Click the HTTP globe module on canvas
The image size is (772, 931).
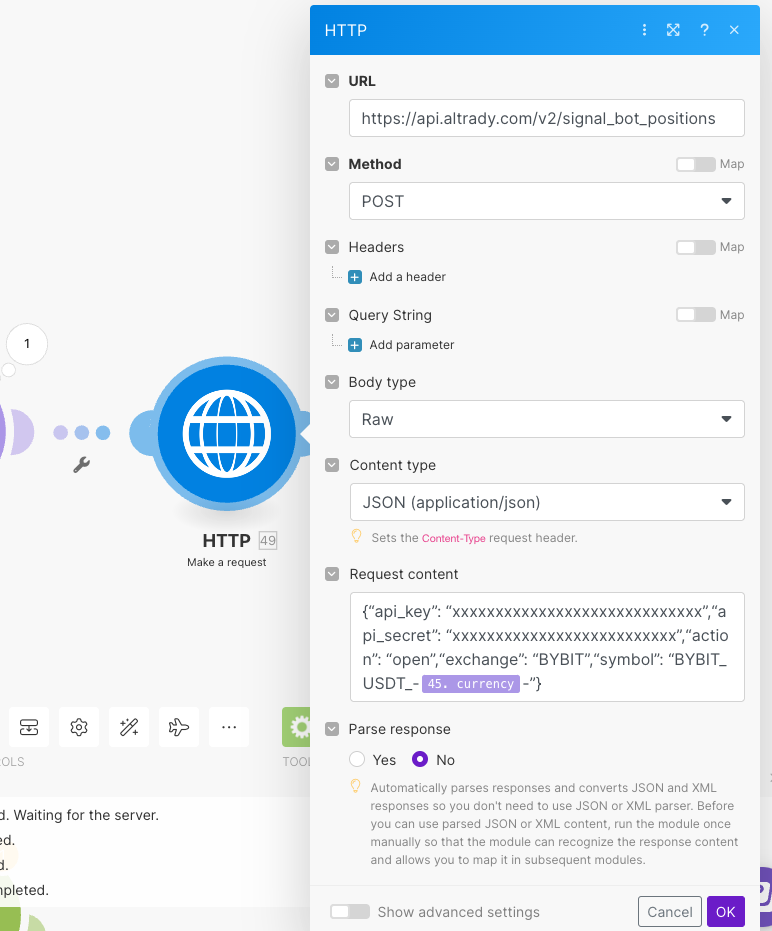pos(227,433)
